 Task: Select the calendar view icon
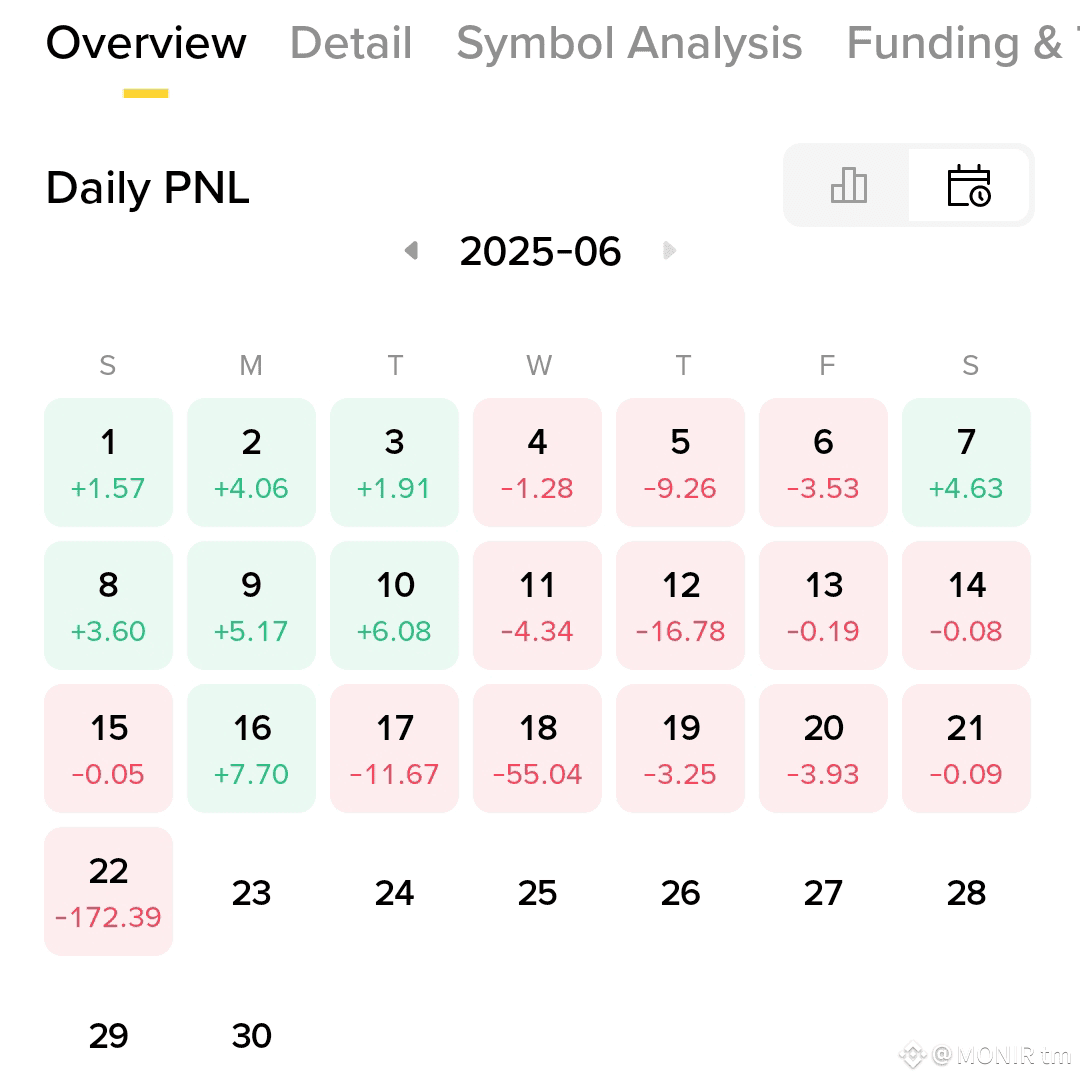click(969, 185)
